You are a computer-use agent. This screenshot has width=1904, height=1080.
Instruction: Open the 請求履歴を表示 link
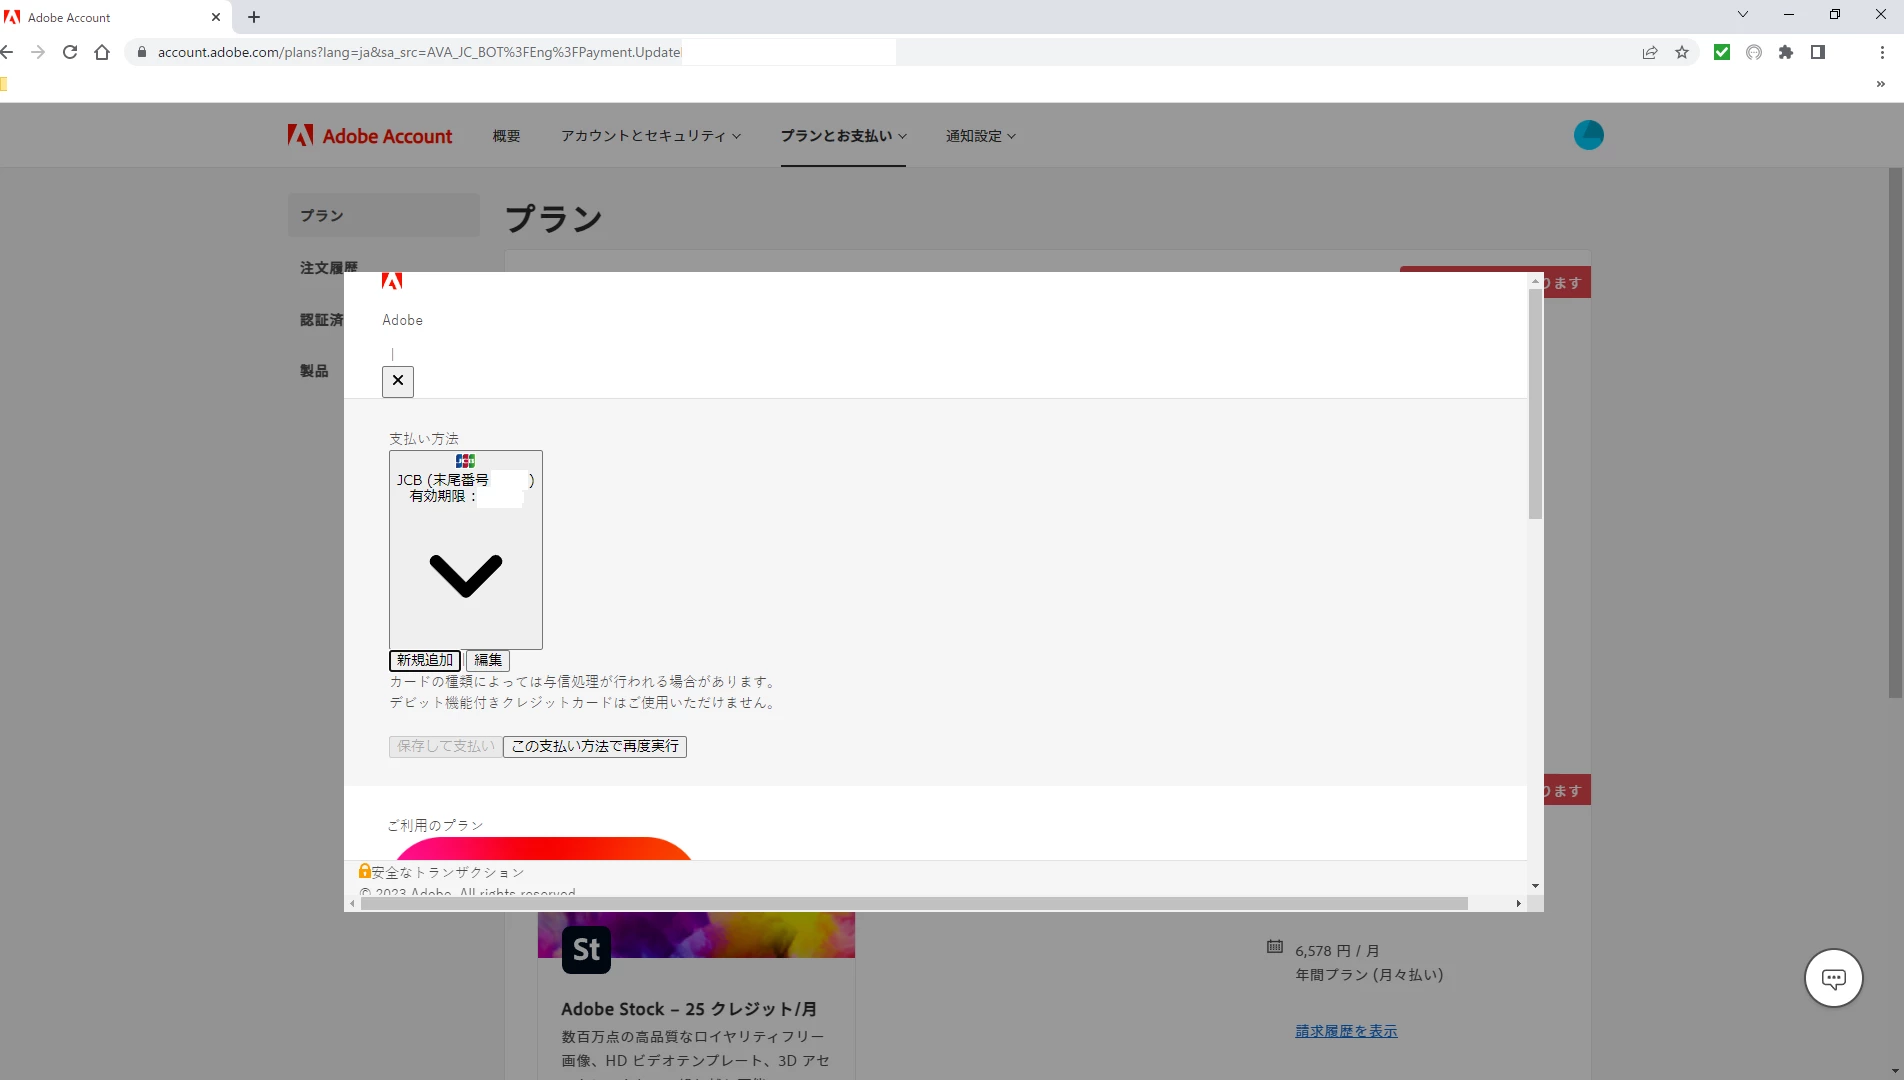(1346, 1031)
